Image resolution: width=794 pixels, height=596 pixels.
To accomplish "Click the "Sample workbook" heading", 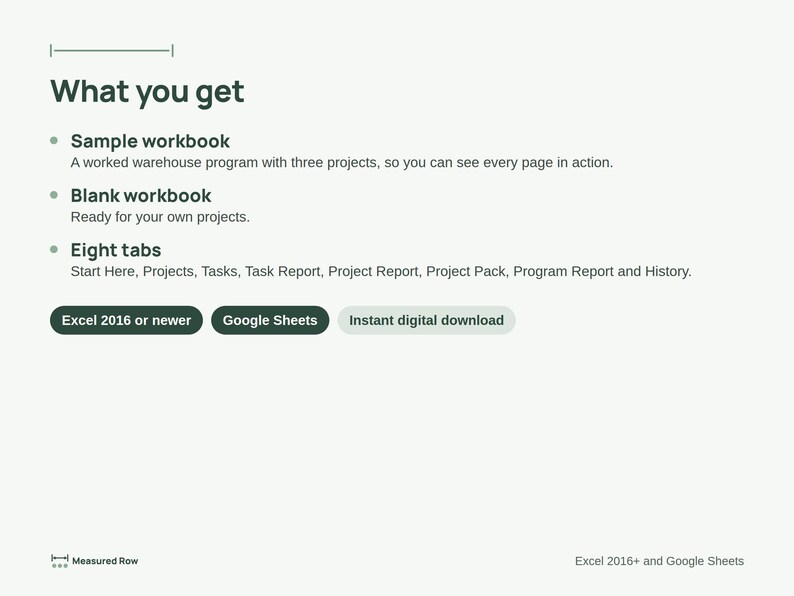I will (x=150, y=141).
